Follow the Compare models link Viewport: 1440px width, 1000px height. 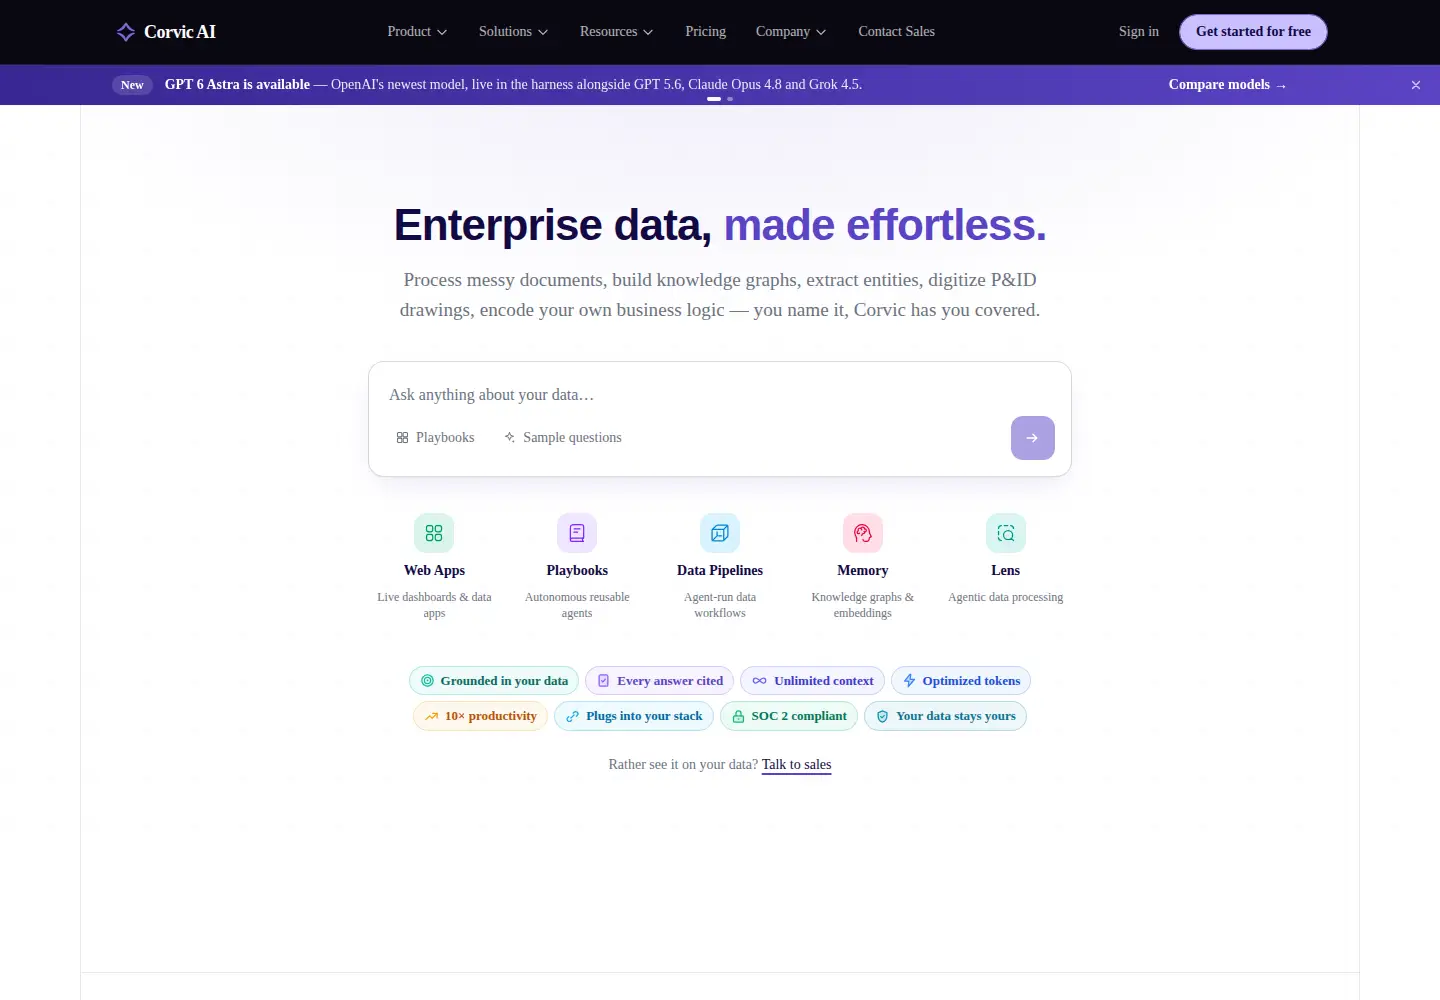[x=1227, y=85]
